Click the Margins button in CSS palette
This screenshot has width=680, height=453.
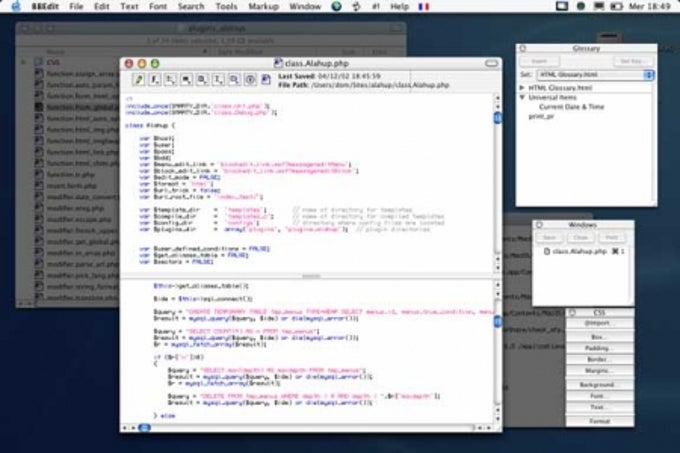[598, 371]
